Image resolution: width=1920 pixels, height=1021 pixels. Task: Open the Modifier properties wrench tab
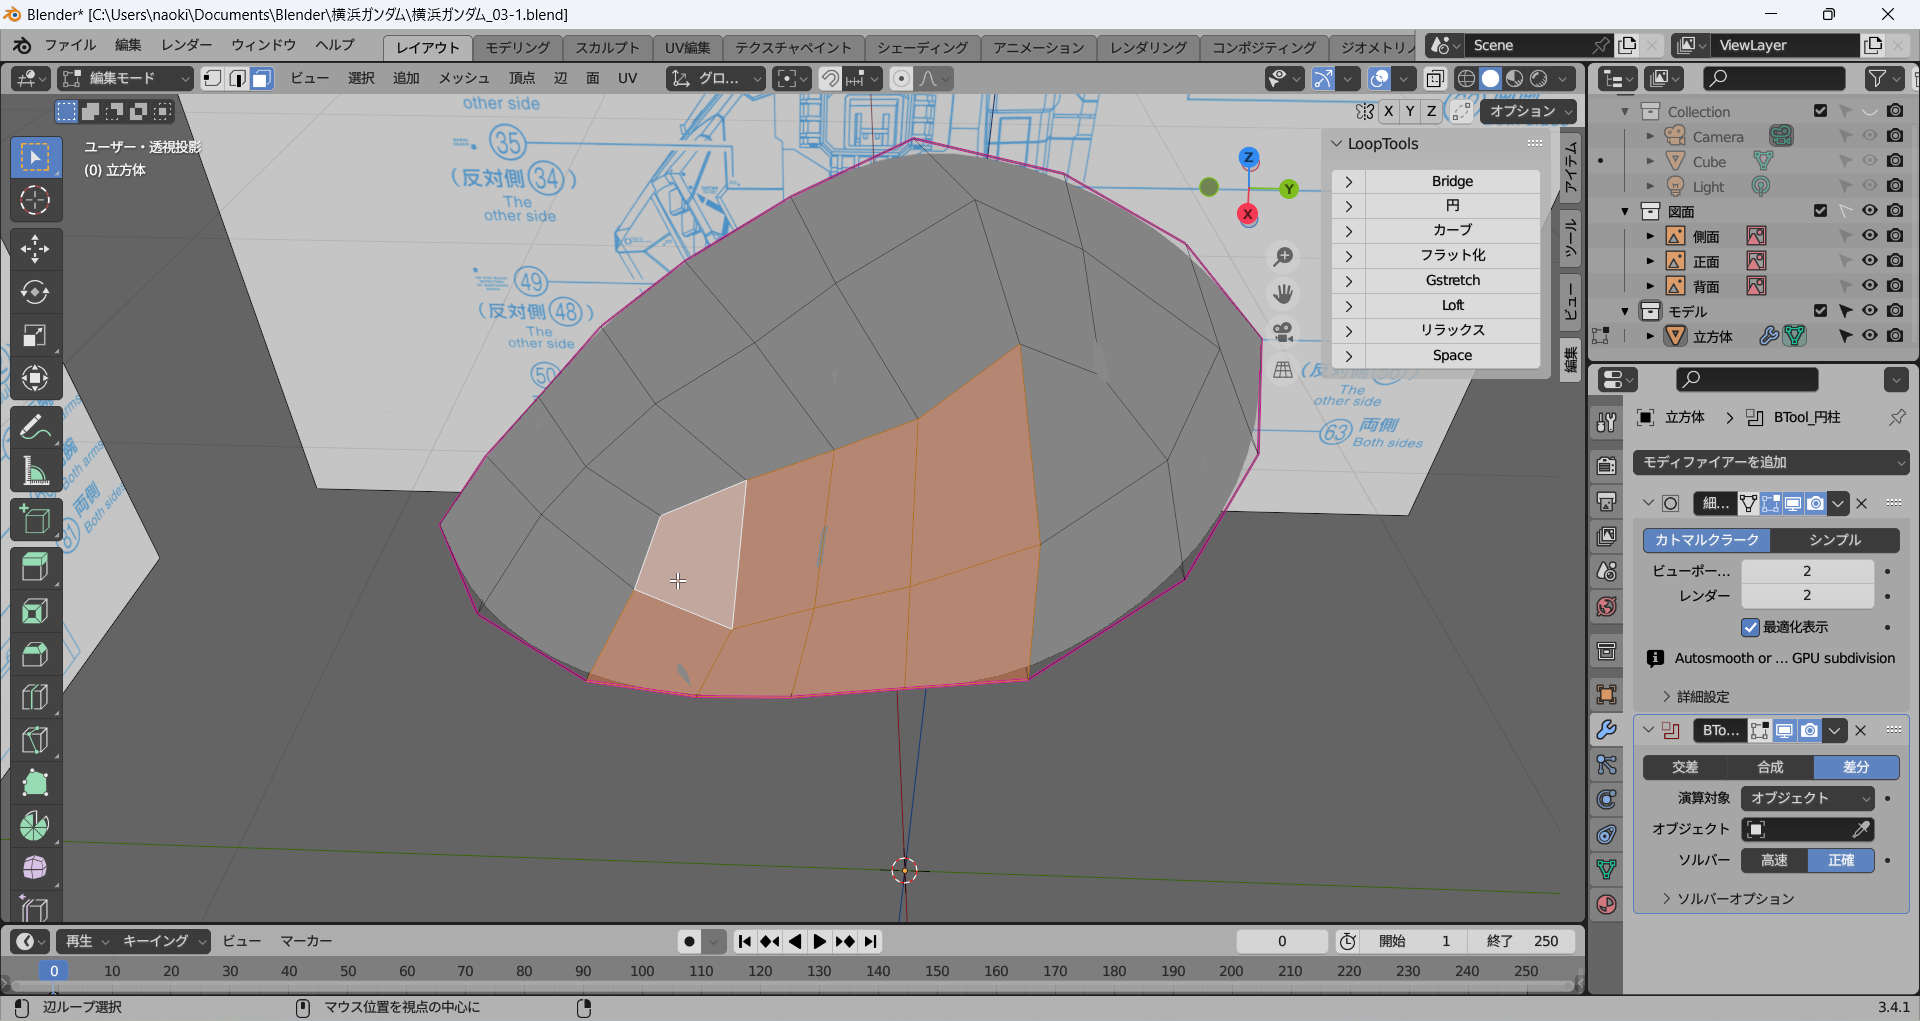tap(1606, 730)
